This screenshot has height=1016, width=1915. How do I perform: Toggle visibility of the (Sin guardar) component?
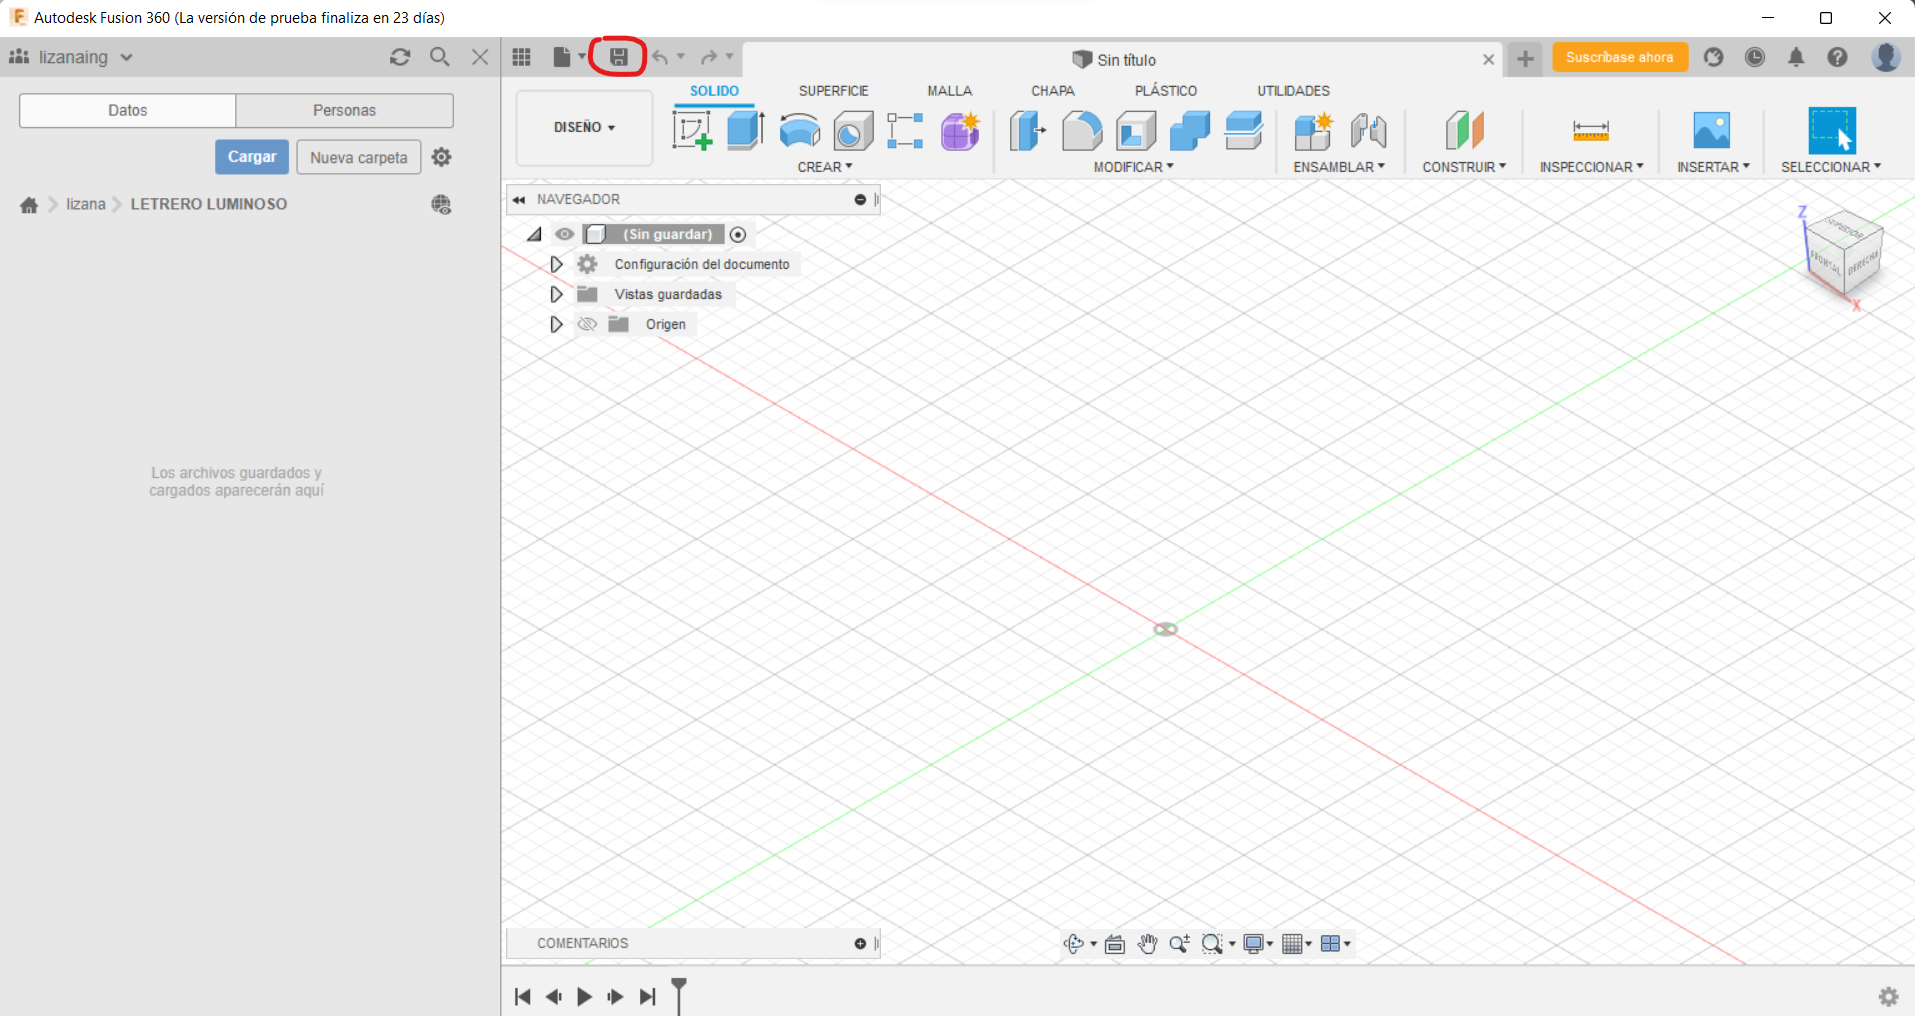pyautogui.click(x=565, y=234)
